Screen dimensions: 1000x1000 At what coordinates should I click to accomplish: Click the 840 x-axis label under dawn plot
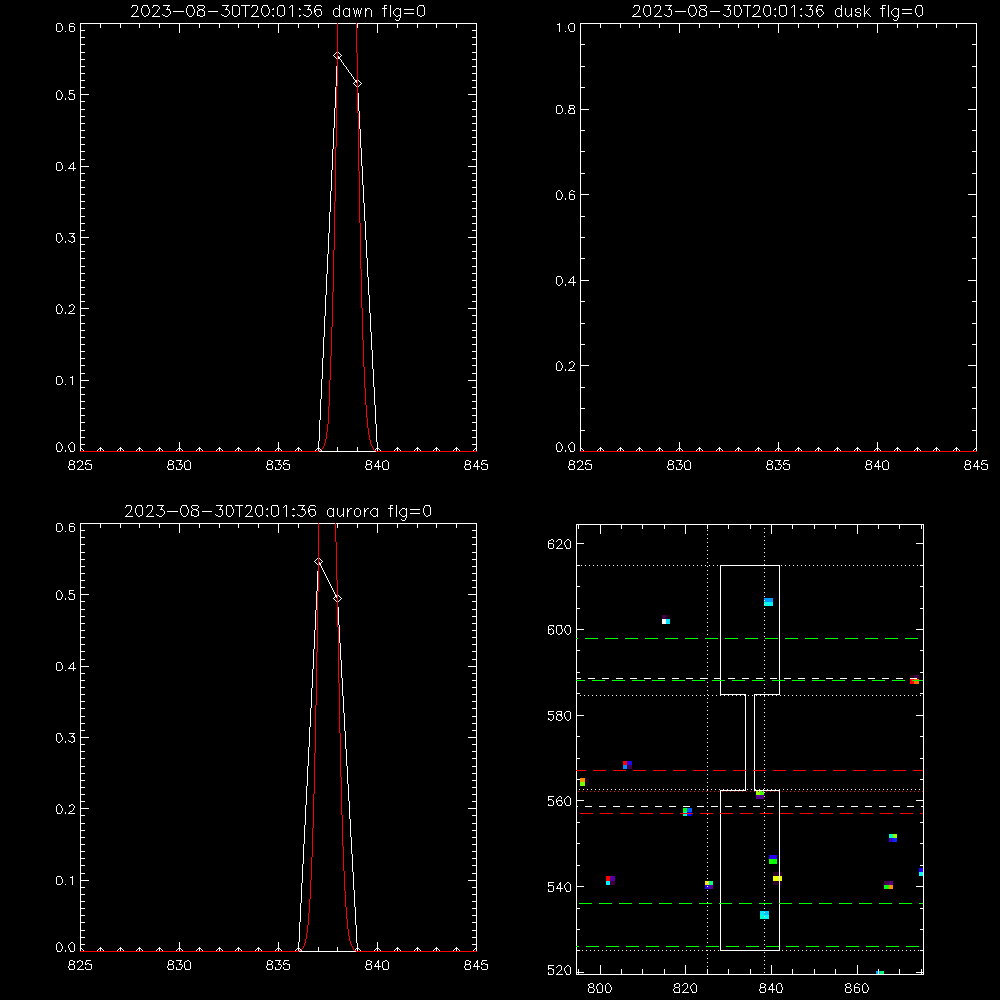point(377,465)
